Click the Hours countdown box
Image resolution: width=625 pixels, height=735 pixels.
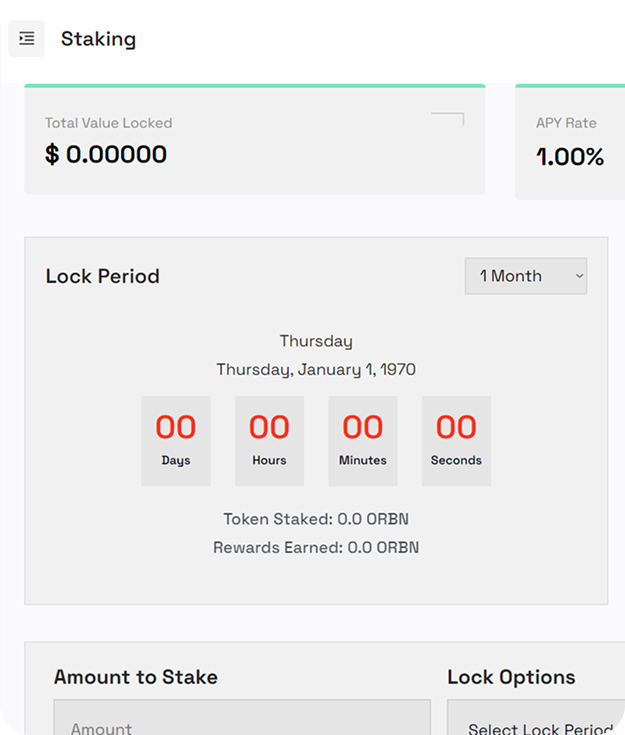point(269,441)
